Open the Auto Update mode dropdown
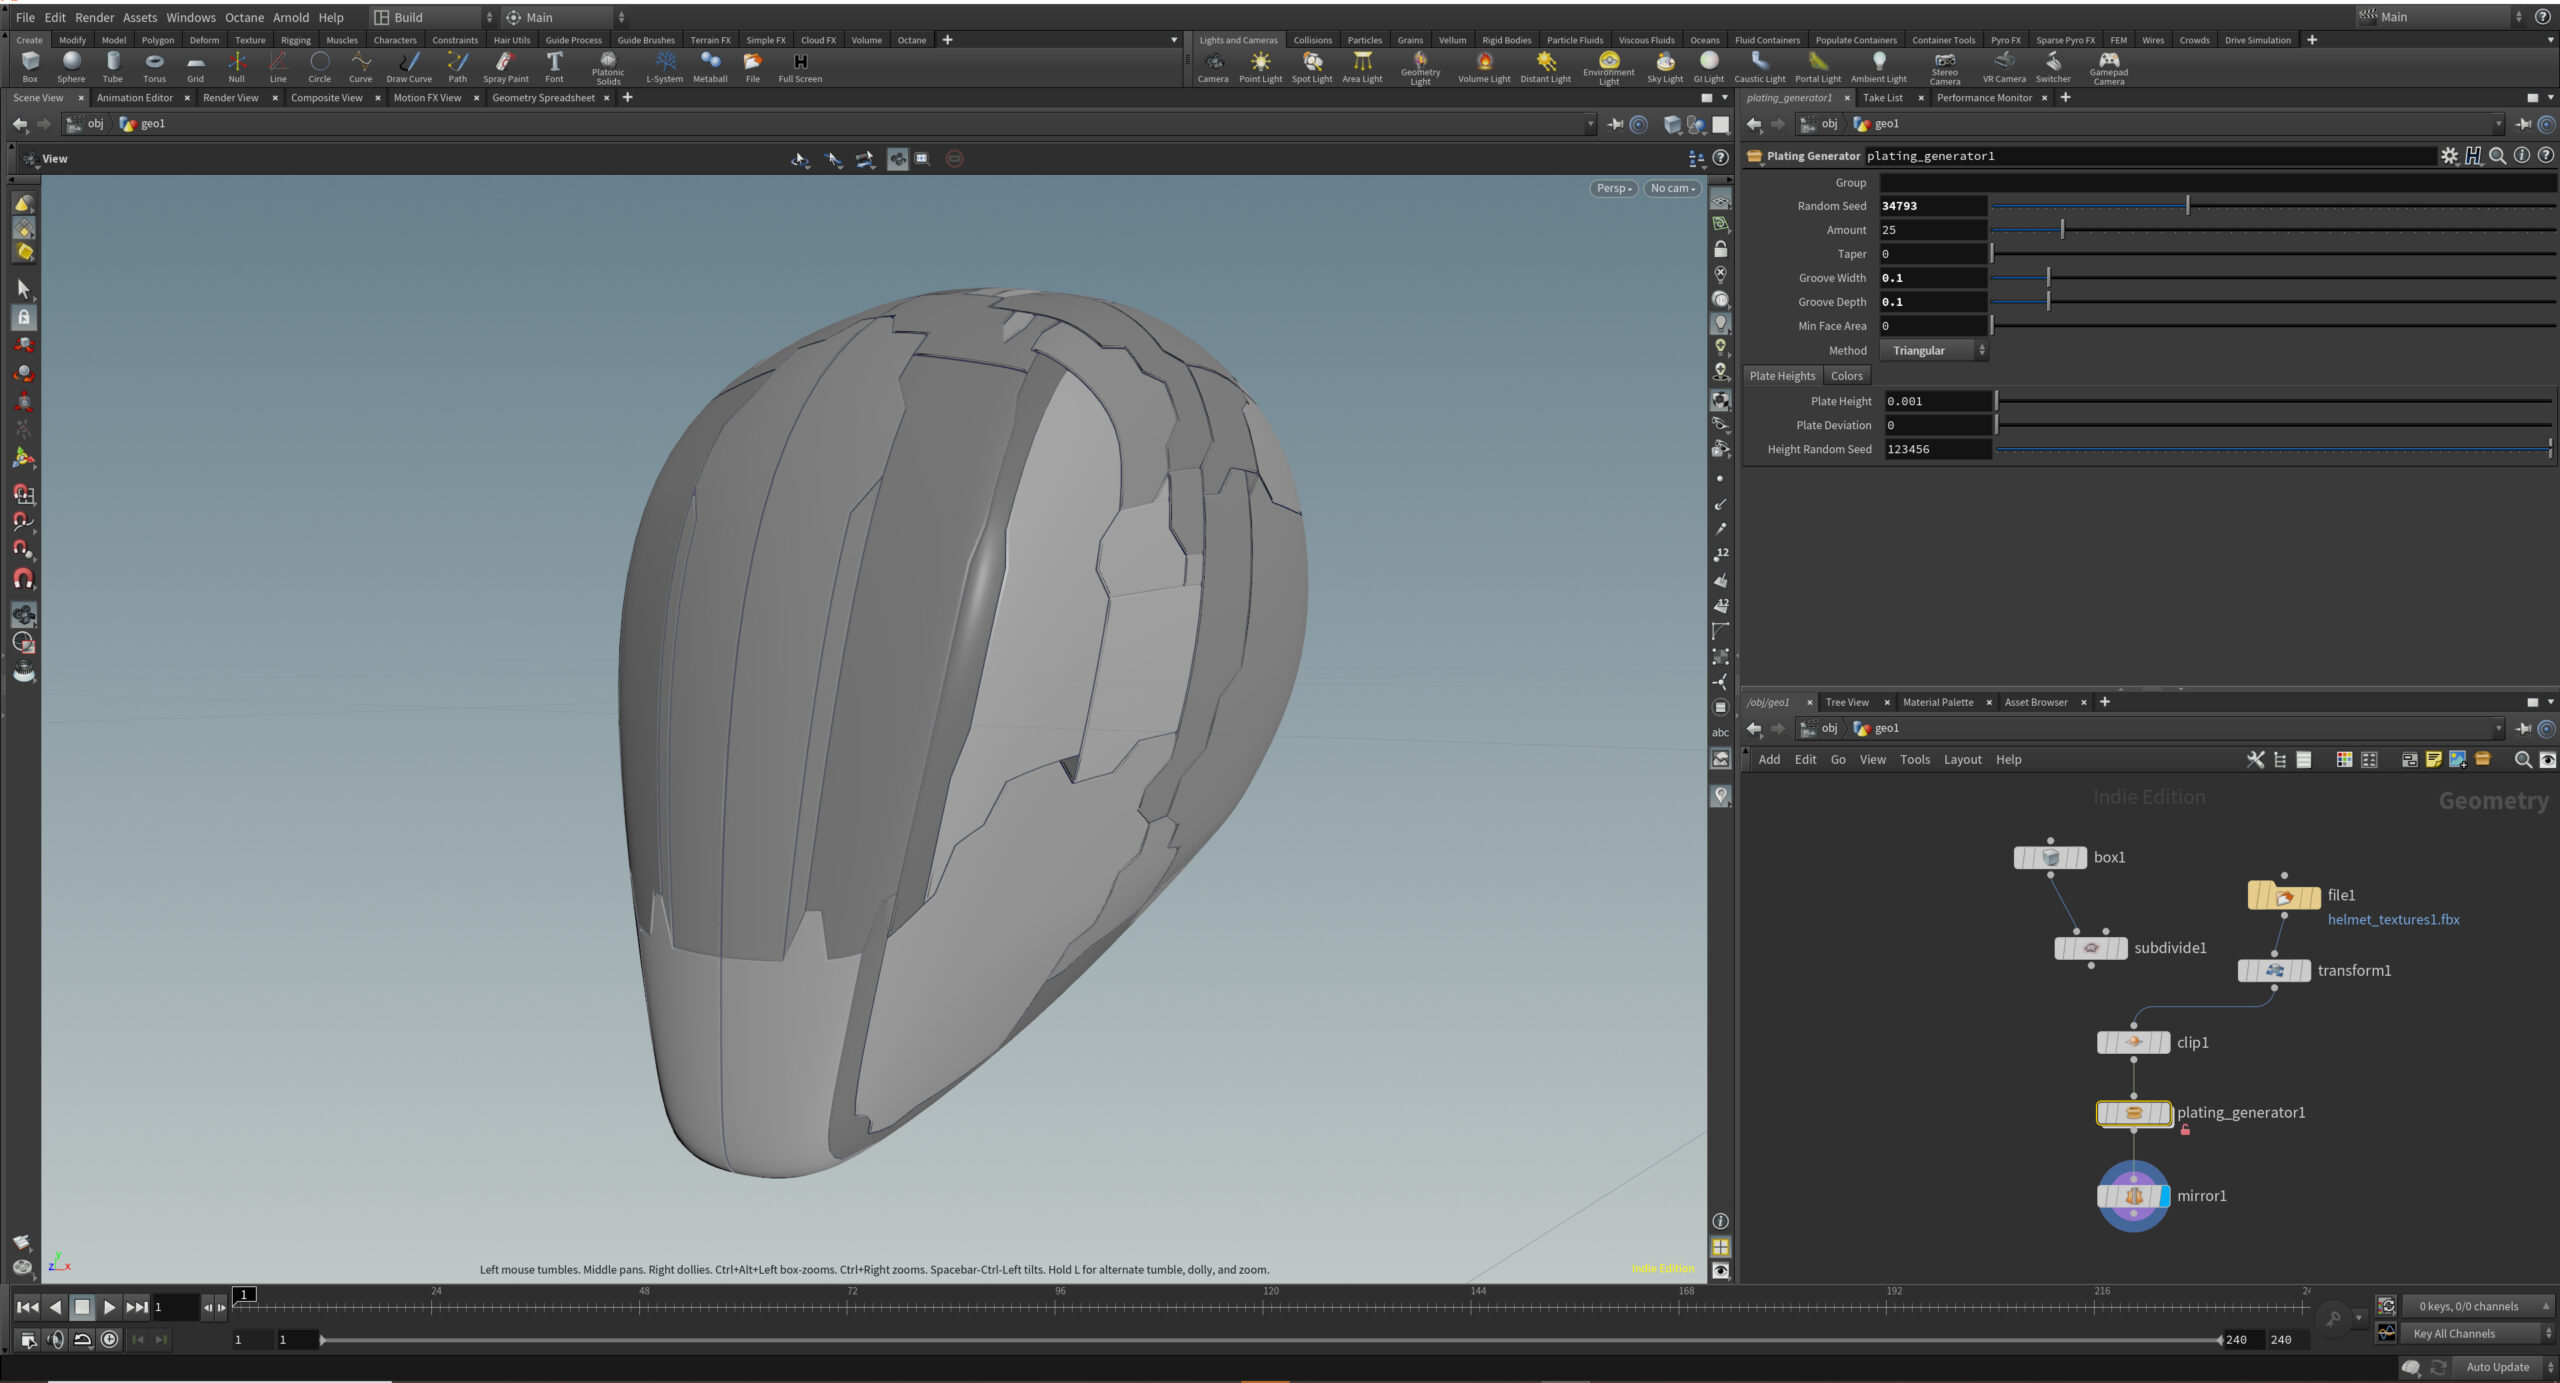The width and height of the screenshot is (2560, 1383). [2506, 1367]
